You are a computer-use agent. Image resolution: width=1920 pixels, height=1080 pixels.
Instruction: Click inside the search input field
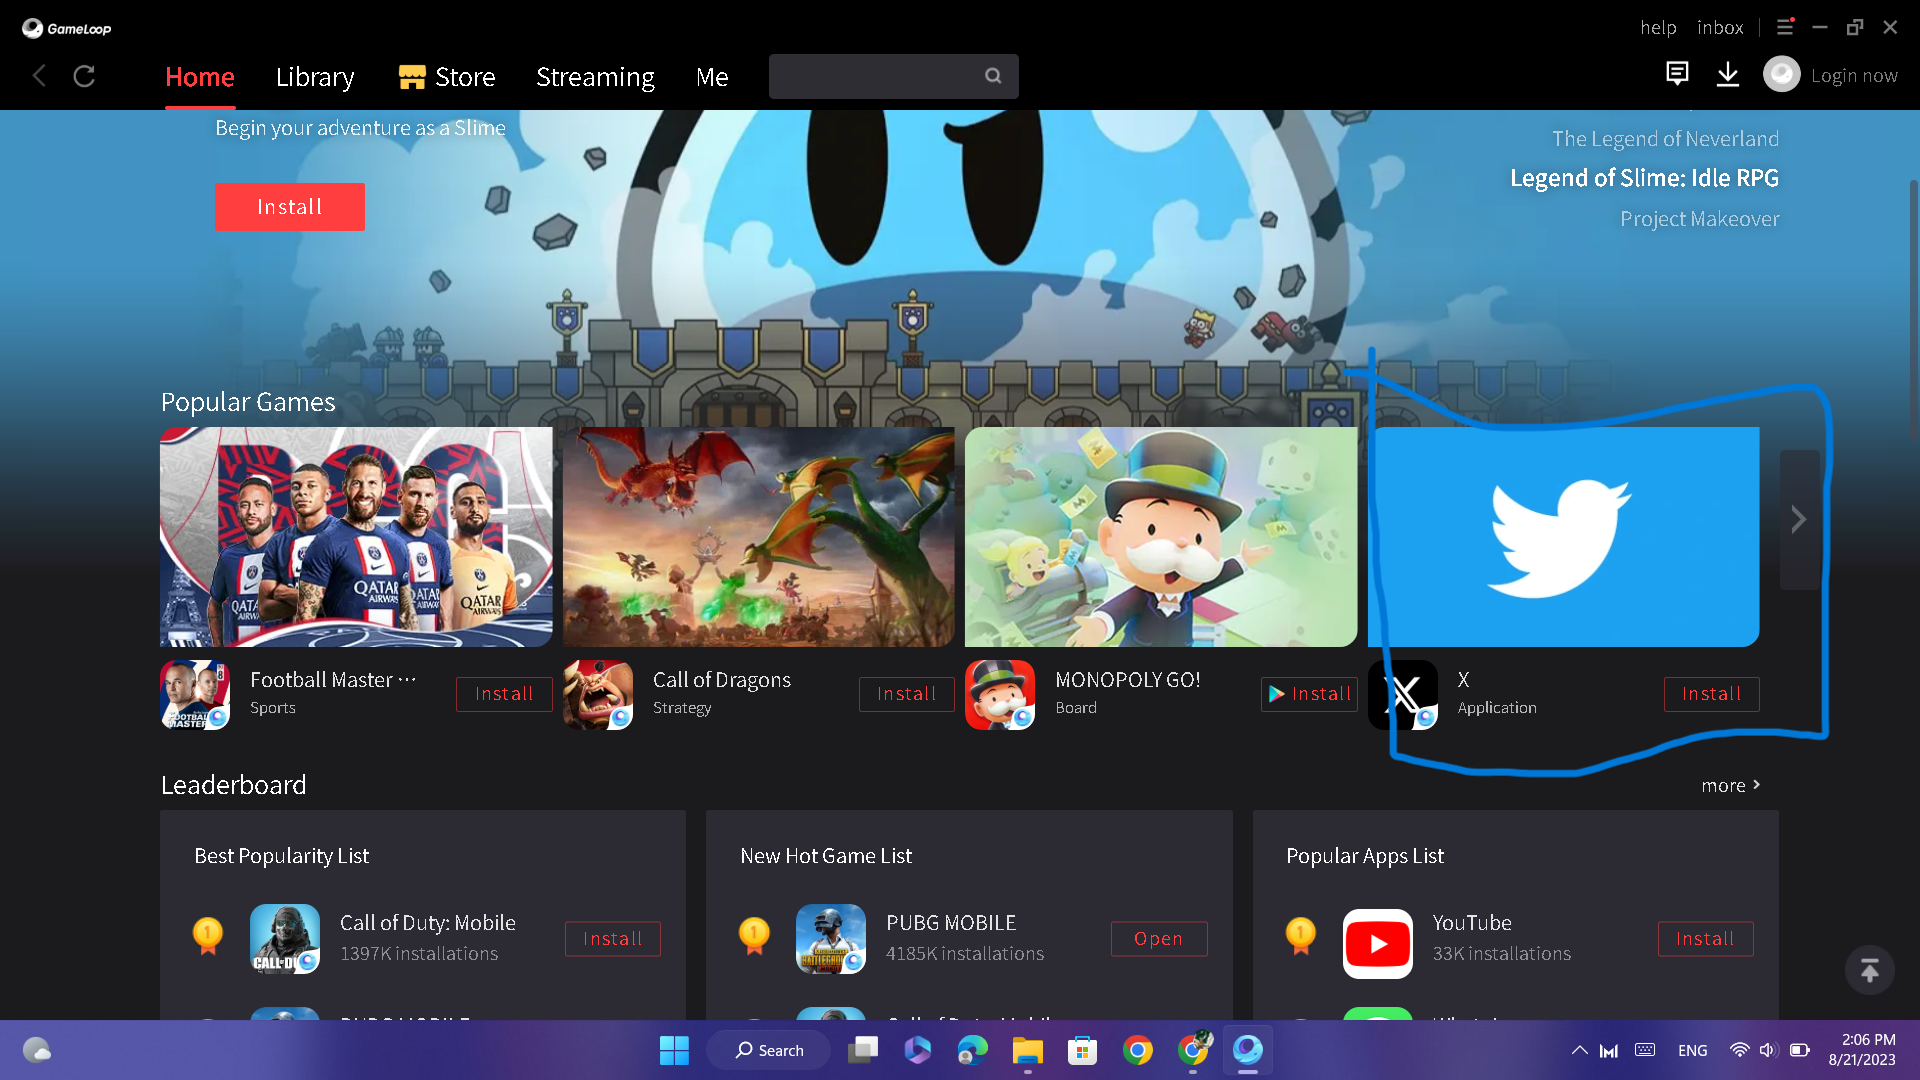(880, 76)
